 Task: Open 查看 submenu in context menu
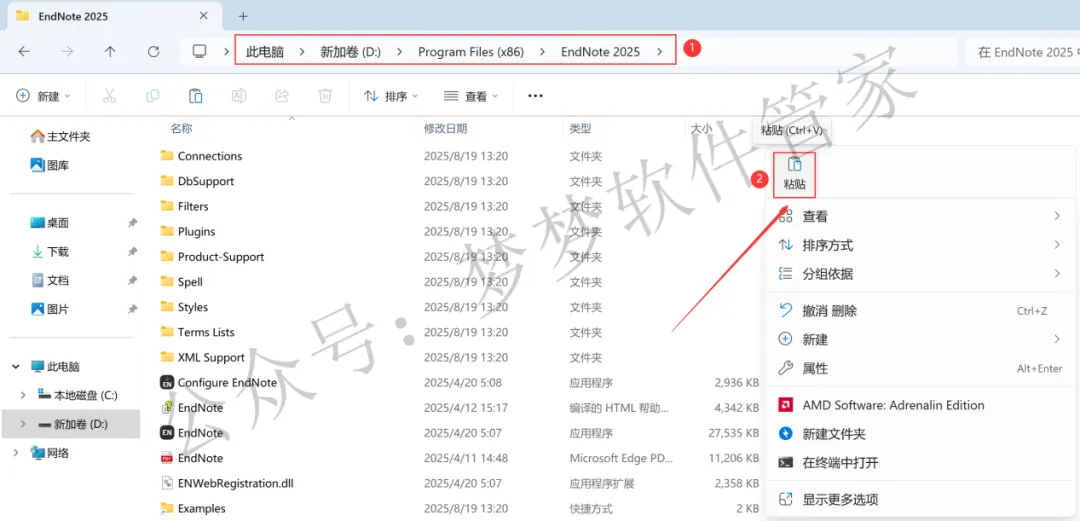920,216
